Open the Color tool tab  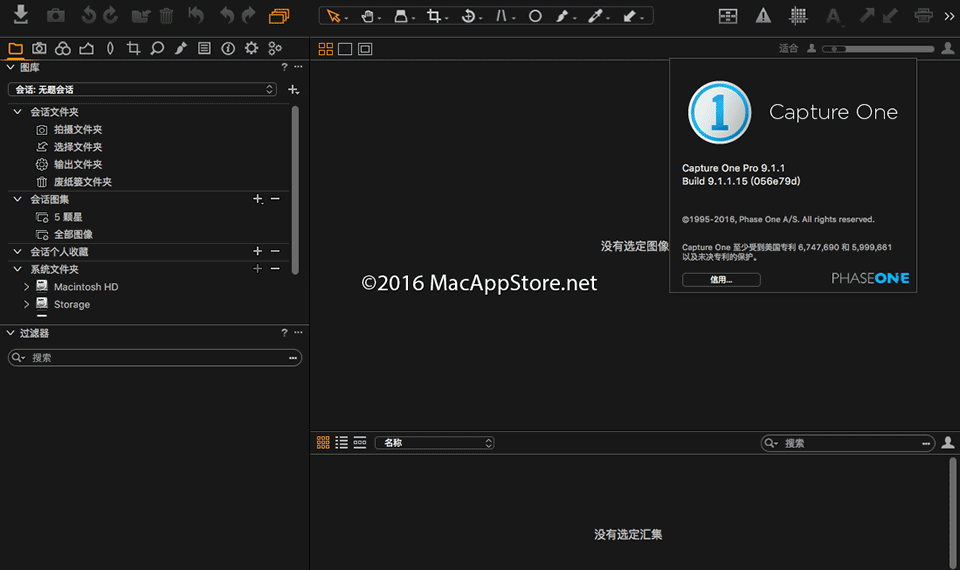pyautogui.click(x=62, y=49)
